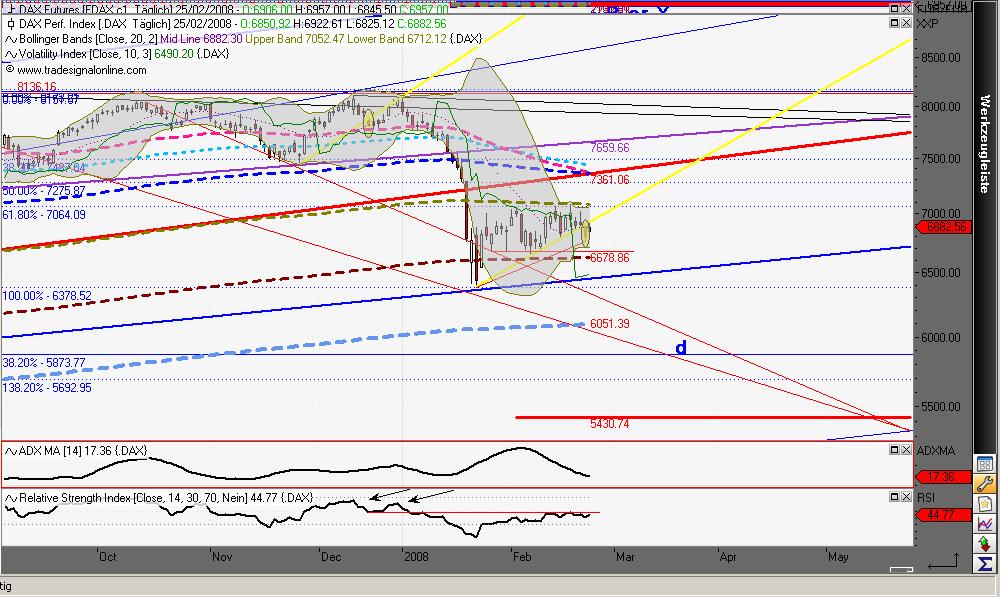Click the red 44.77 RSI value marker
The image size is (1000, 597).
pyautogui.click(x=943, y=514)
